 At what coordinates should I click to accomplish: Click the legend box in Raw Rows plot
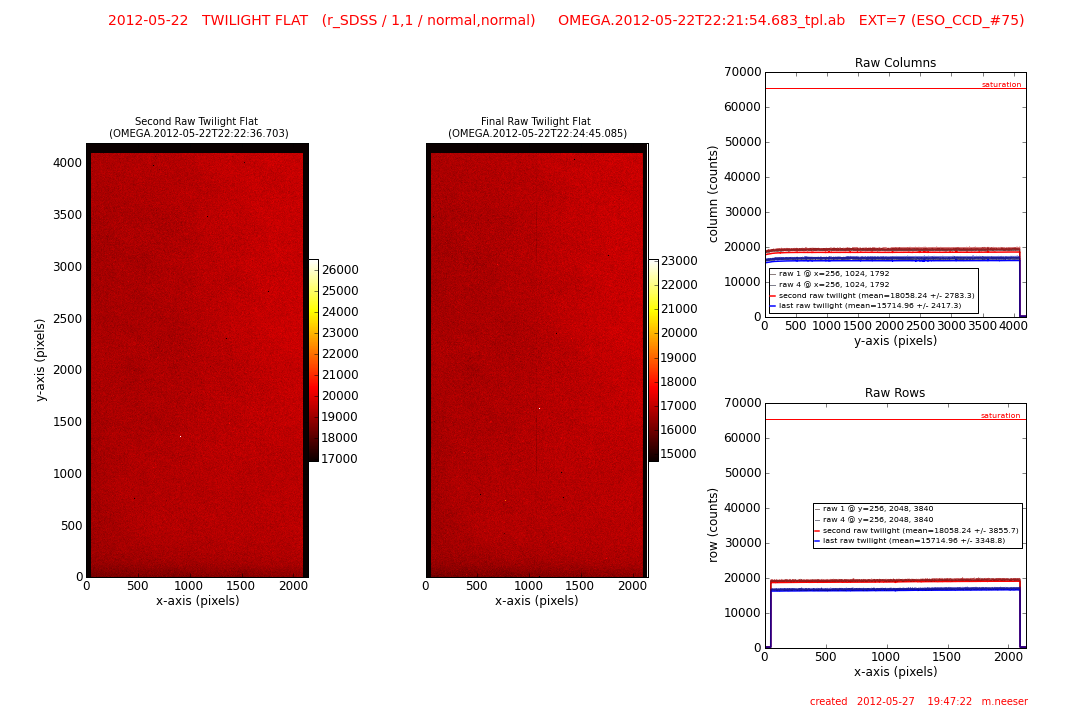point(917,525)
